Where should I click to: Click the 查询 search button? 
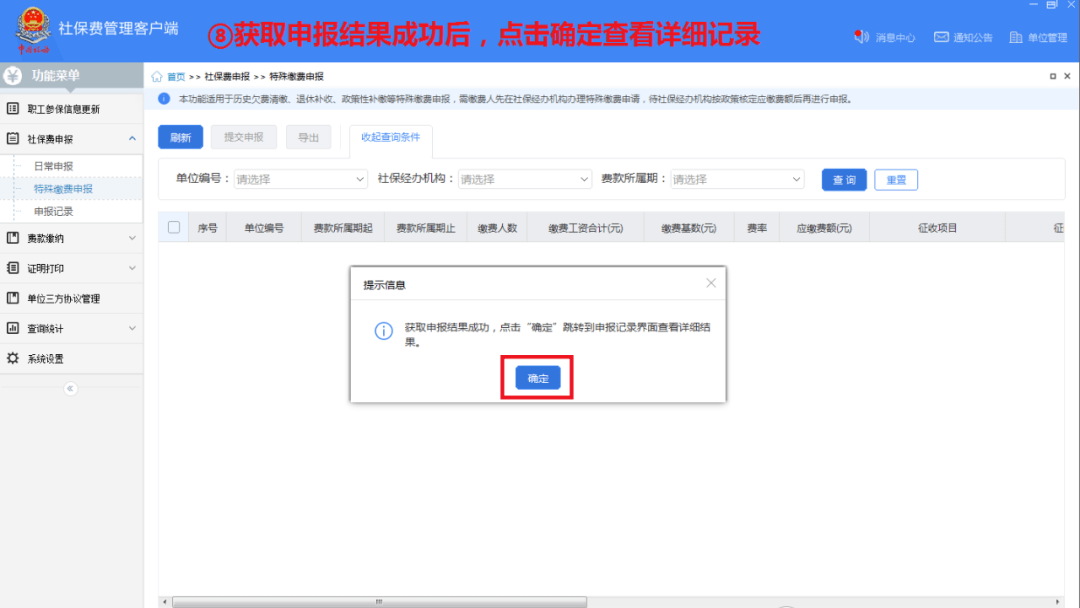point(843,180)
